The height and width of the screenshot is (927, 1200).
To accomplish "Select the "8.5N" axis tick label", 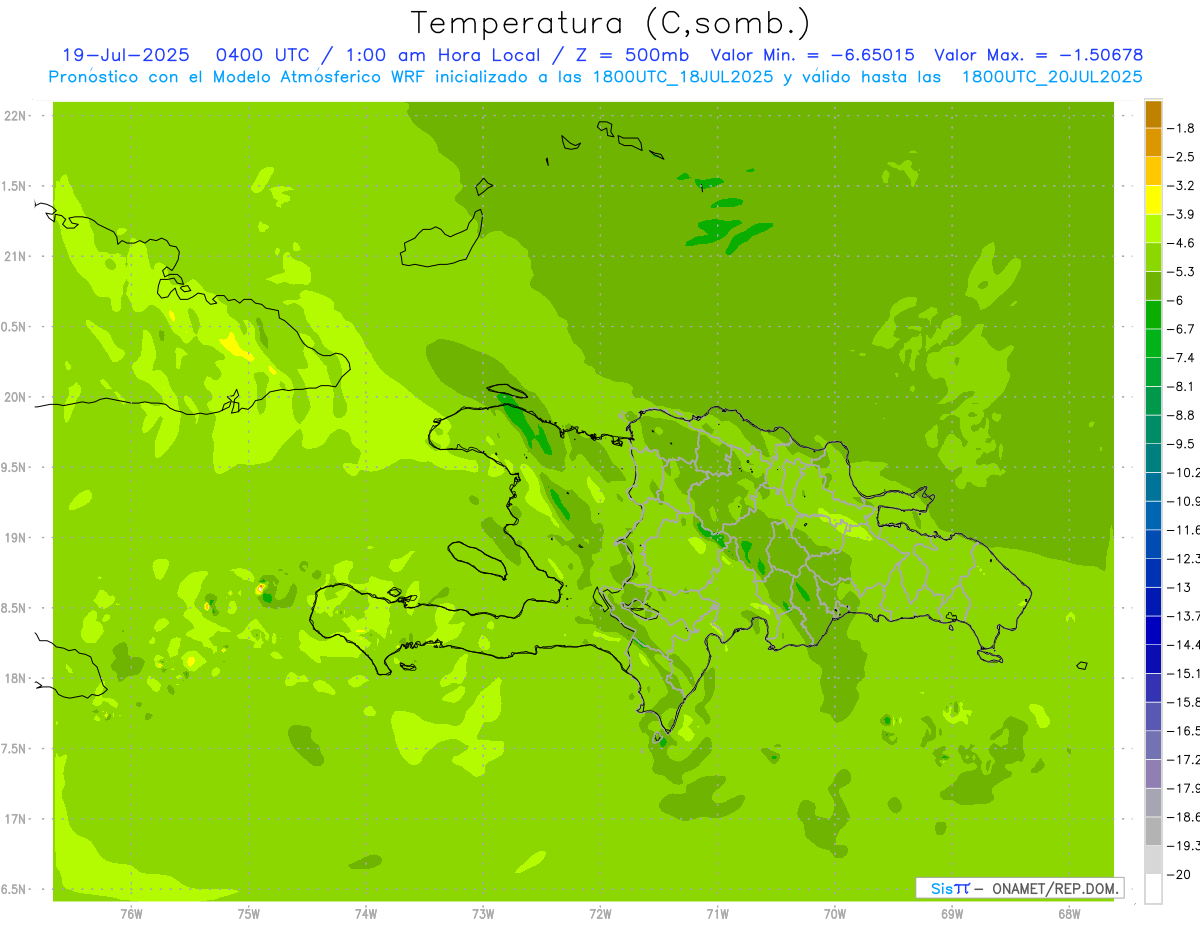I will coord(15,608).
